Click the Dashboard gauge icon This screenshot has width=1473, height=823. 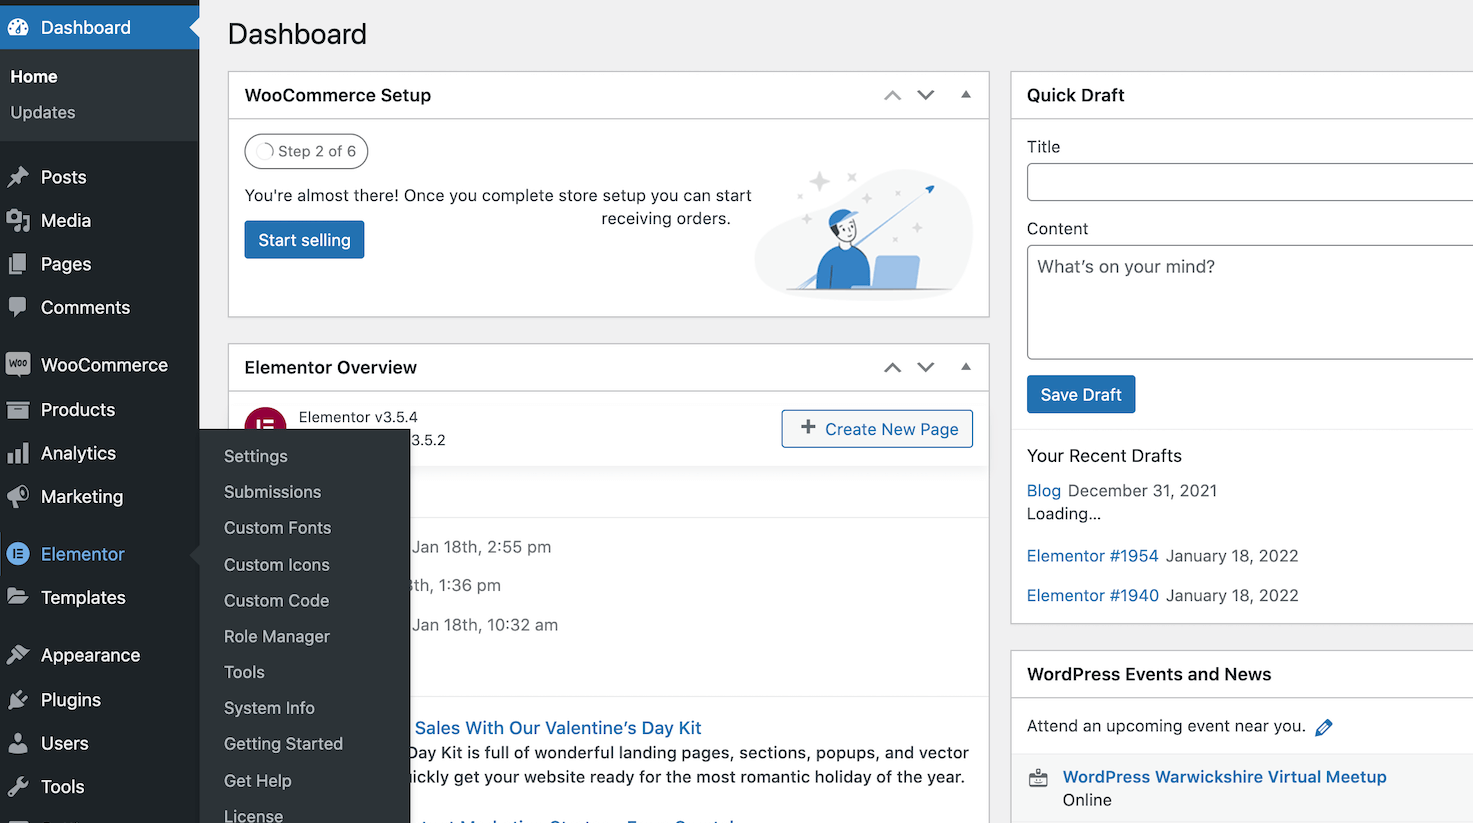[x=18, y=27]
